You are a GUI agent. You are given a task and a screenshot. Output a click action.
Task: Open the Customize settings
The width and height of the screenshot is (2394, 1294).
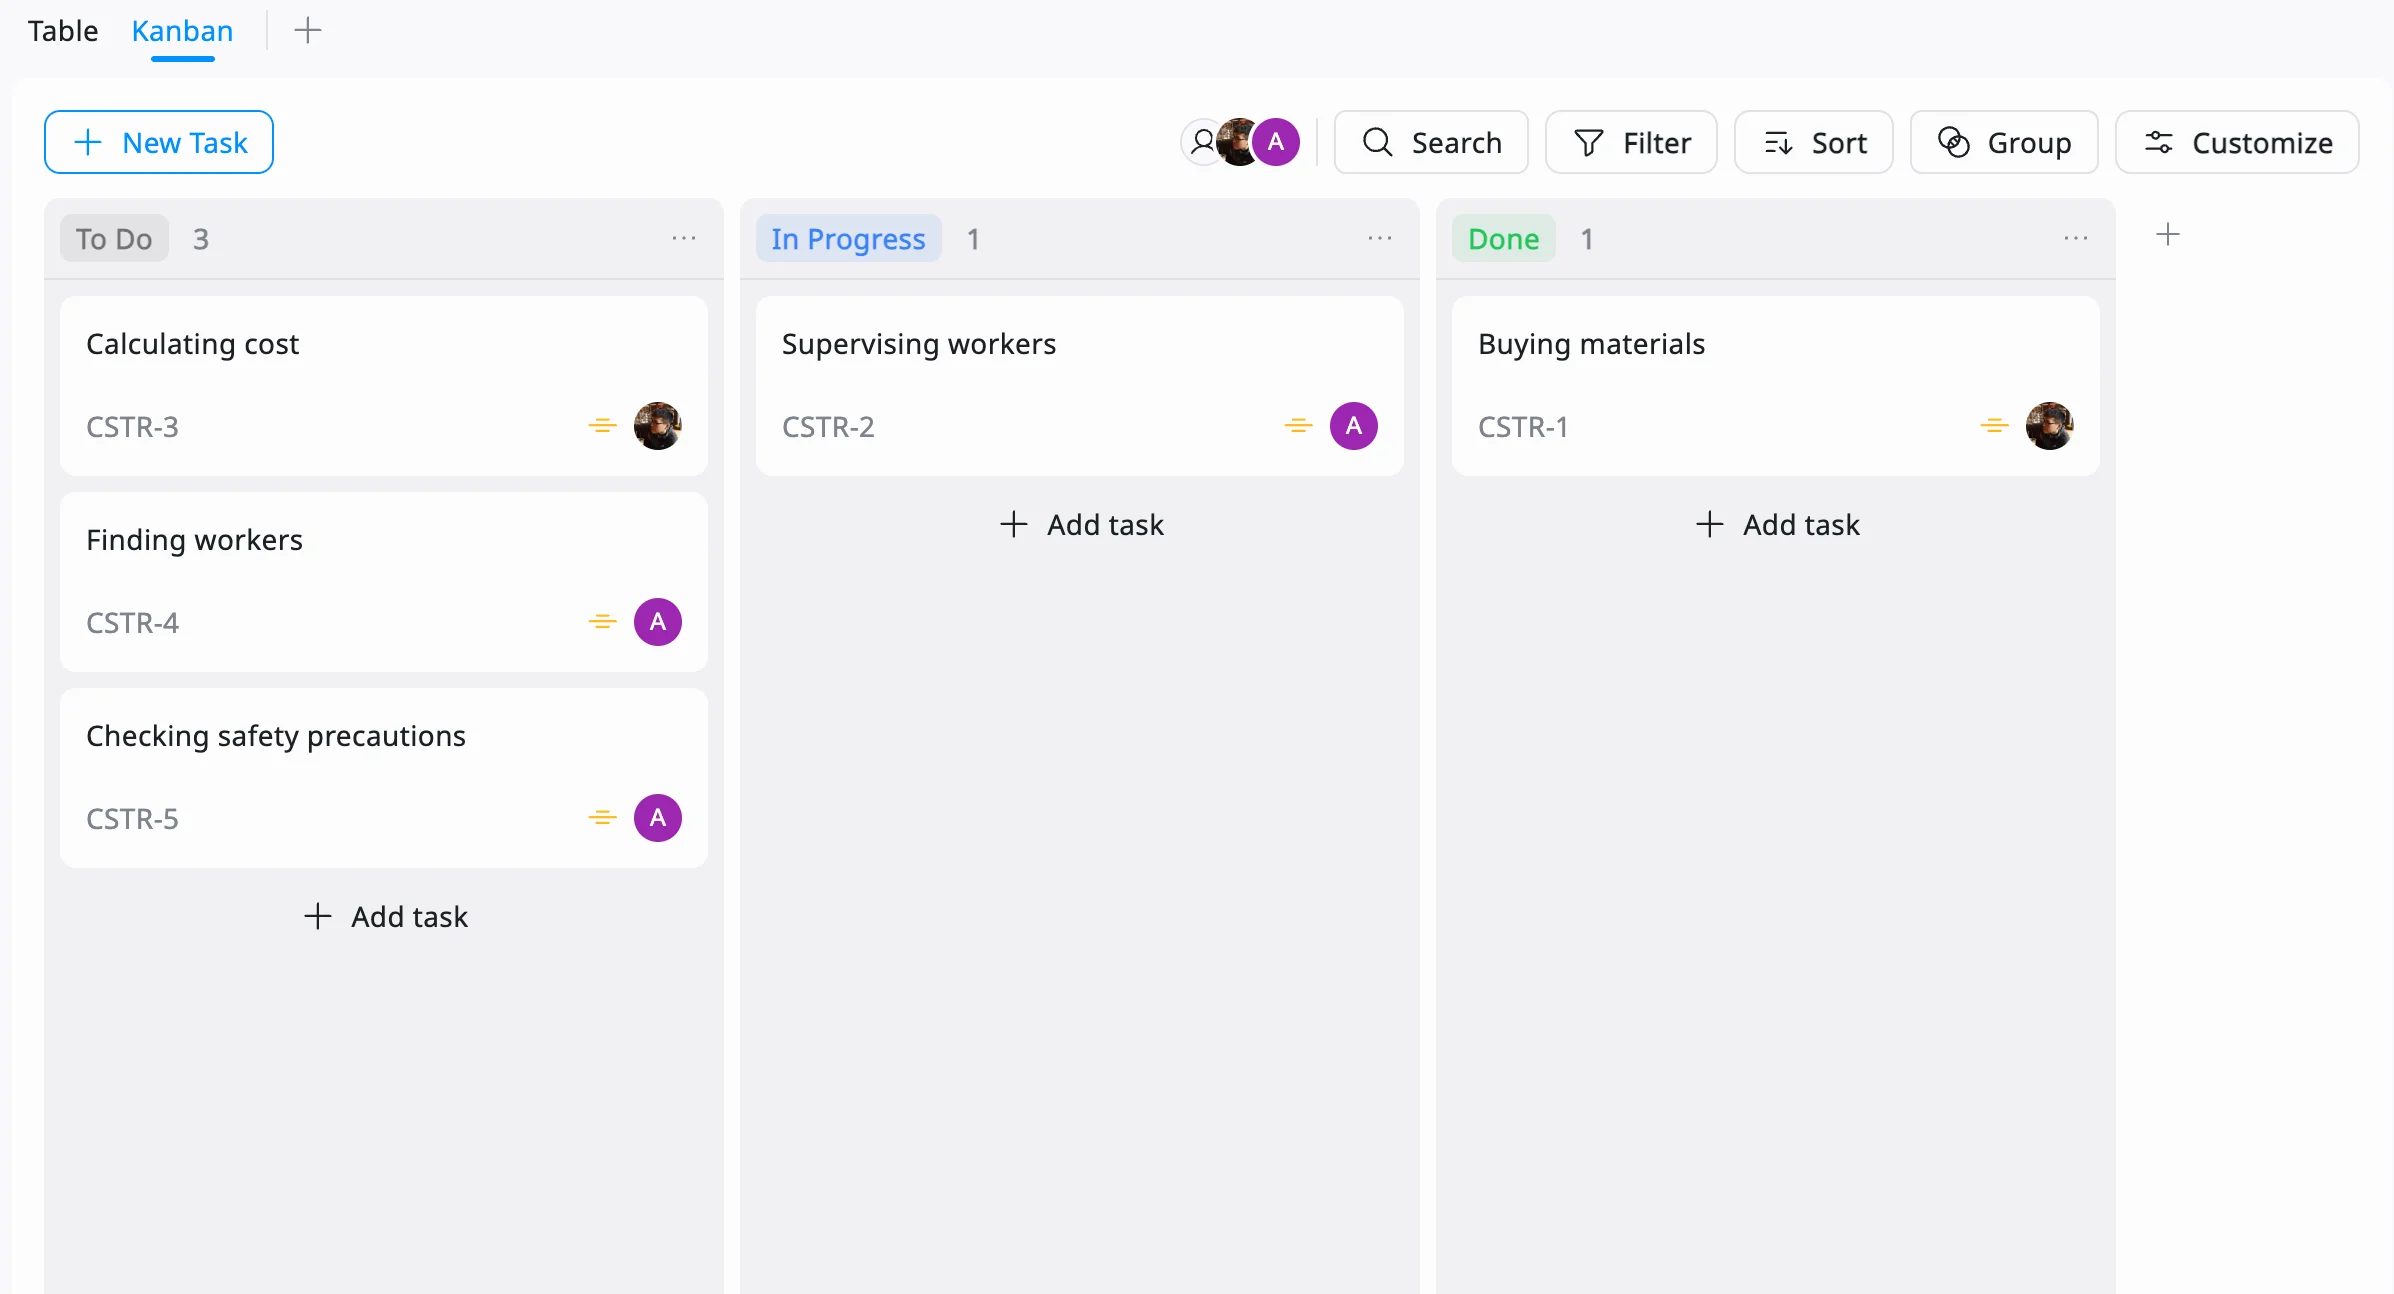[2237, 142]
